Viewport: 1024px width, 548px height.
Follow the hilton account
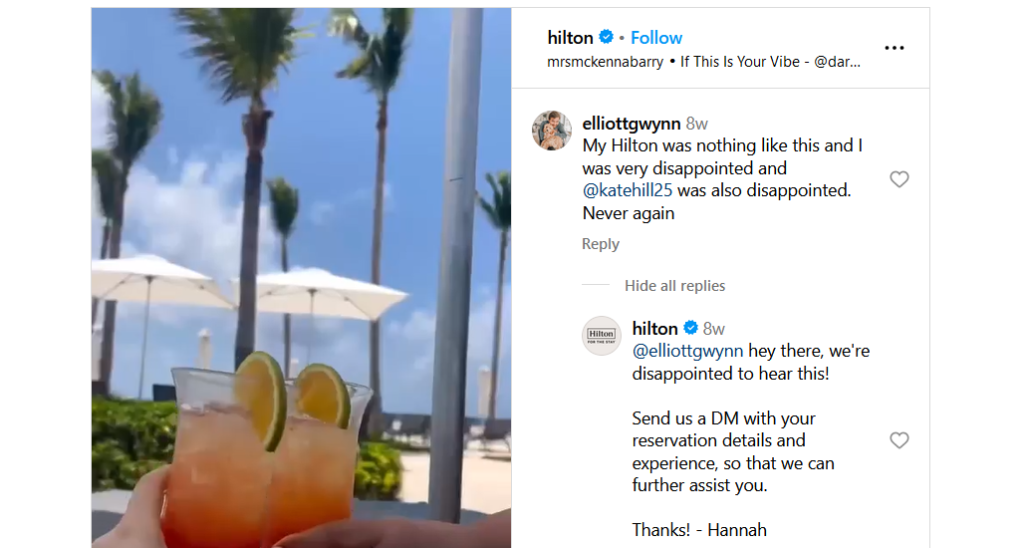(656, 38)
